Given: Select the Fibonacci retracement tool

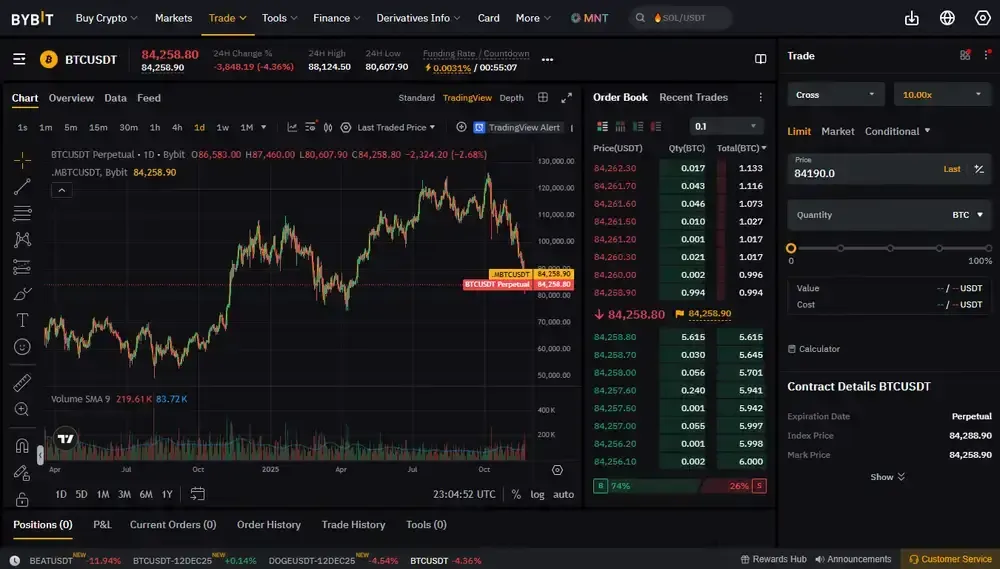Looking at the screenshot, I should (x=22, y=213).
